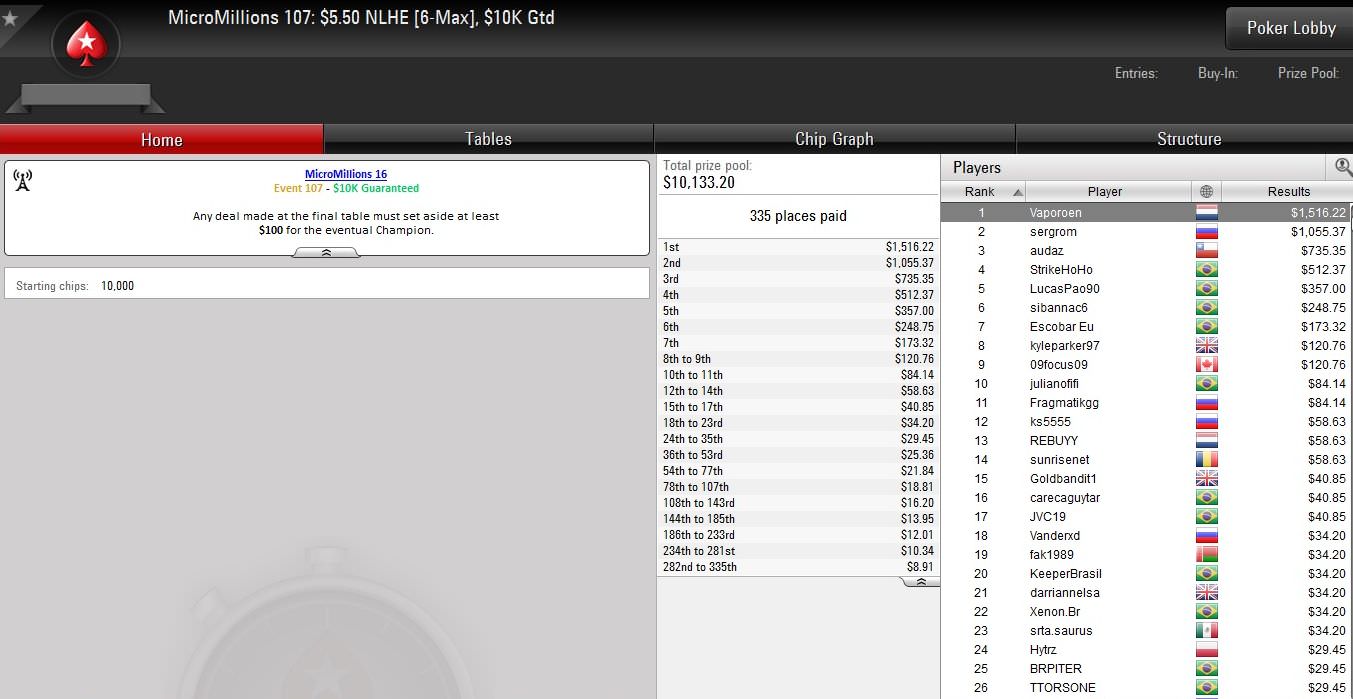Open the Structure tab
1353x699 pixels.
1189,139
